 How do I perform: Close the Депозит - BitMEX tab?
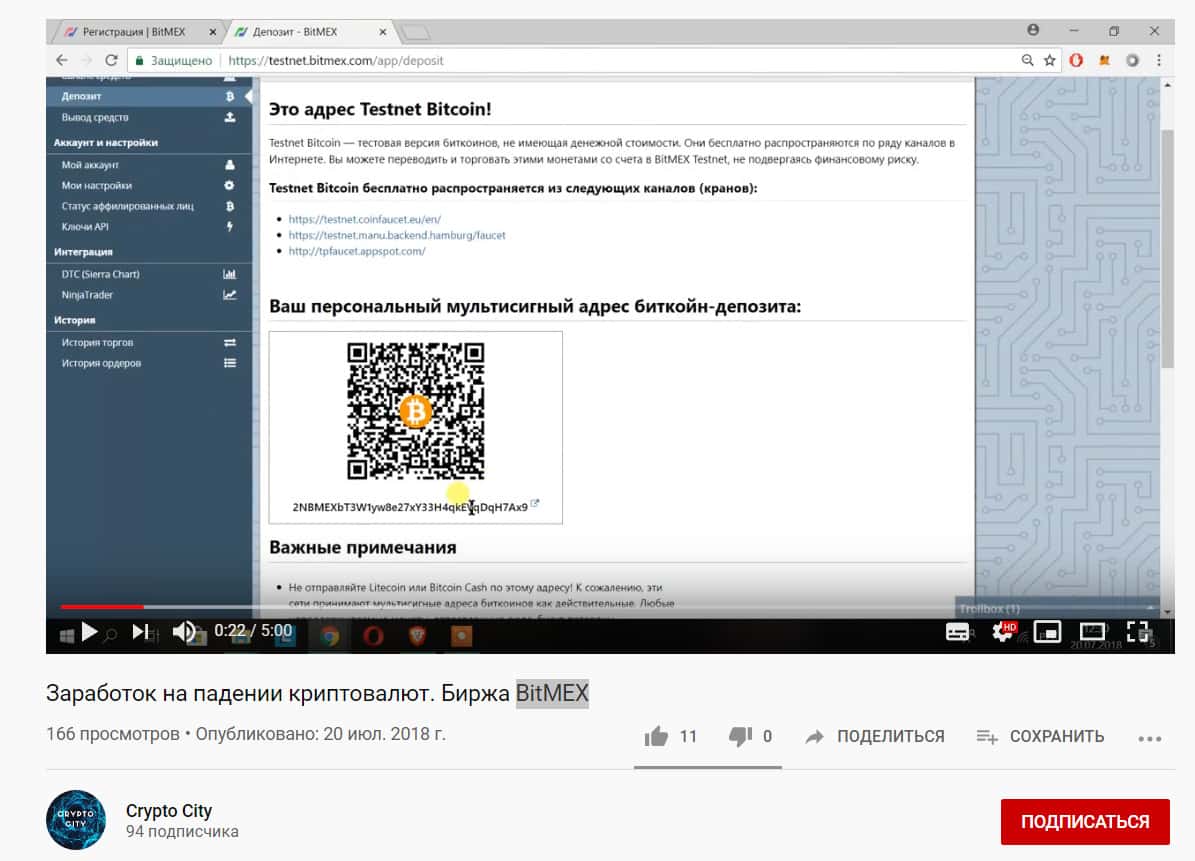pyautogui.click(x=383, y=32)
